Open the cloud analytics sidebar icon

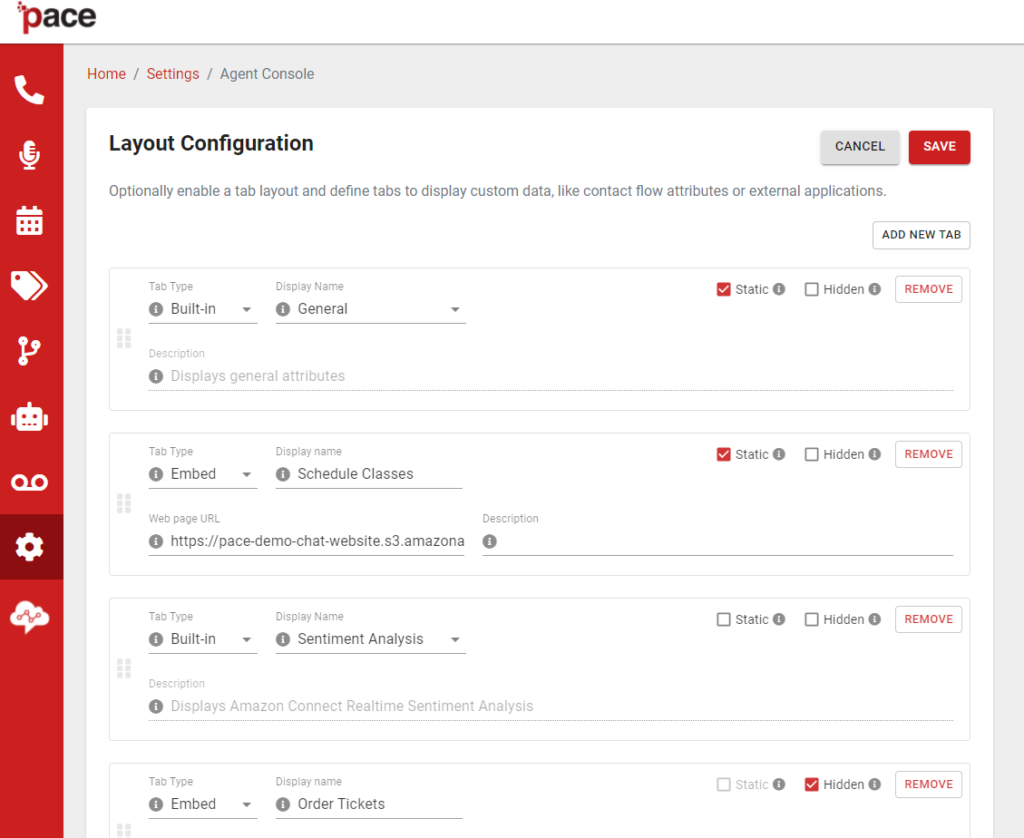coord(29,616)
